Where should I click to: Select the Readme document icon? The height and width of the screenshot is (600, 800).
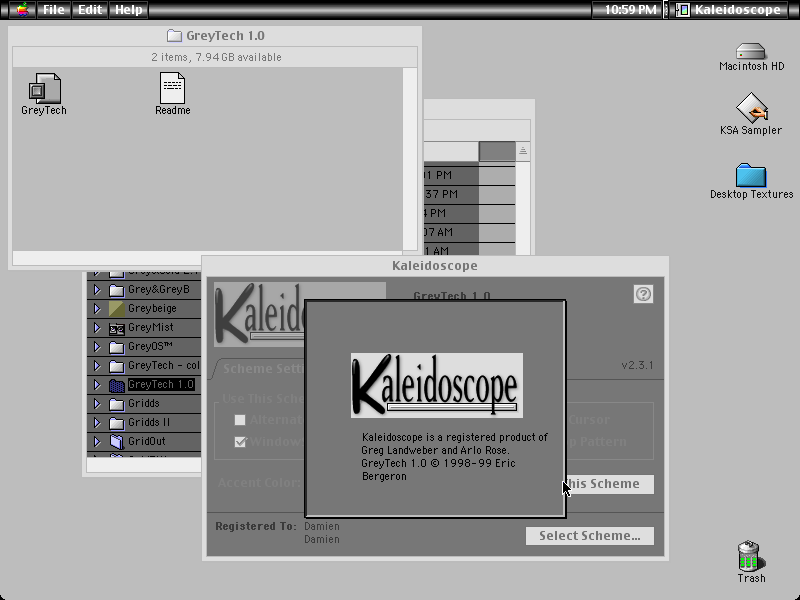tap(172, 88)
